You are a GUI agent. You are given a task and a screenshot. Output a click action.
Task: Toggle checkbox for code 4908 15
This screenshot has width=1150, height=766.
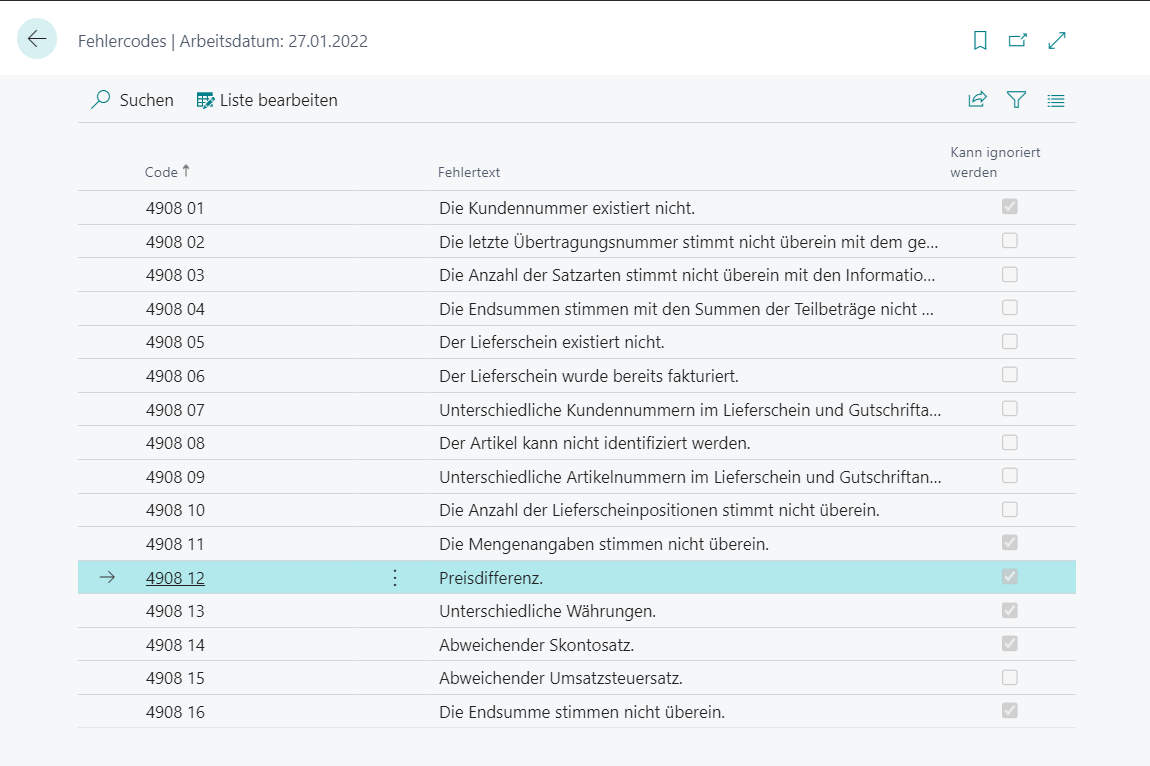1010,677
